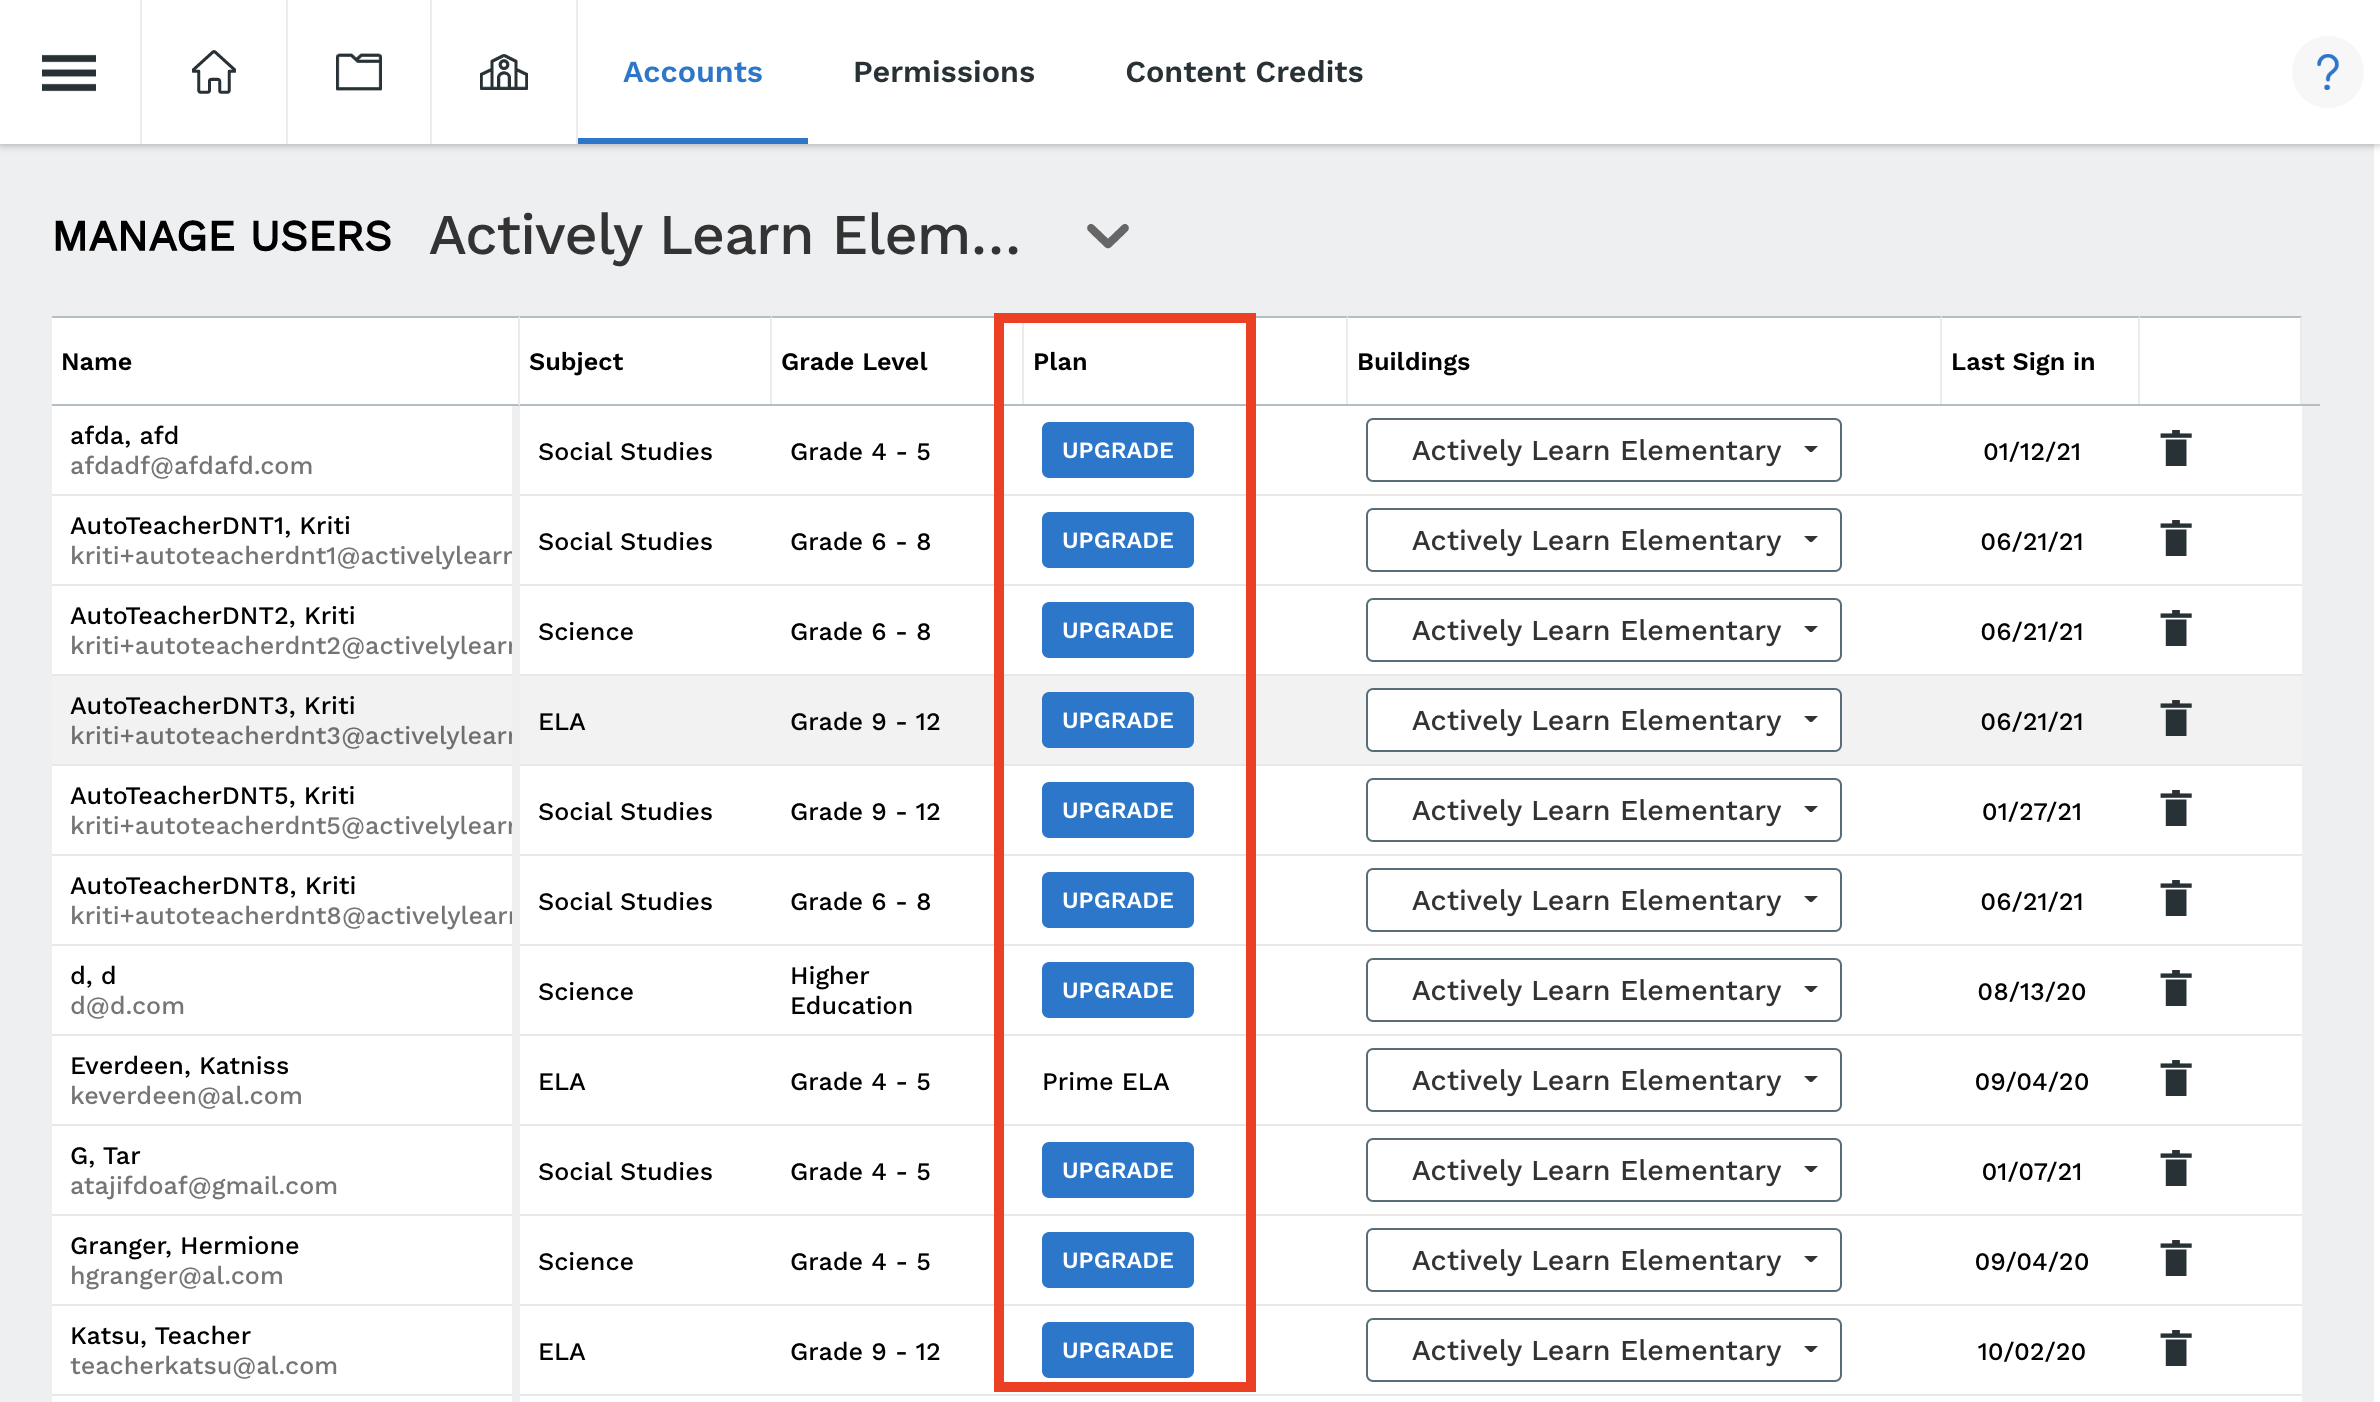Select email keverdeen@al.com
This screenshot has height=1402, width=2380.
(186, 1096)
